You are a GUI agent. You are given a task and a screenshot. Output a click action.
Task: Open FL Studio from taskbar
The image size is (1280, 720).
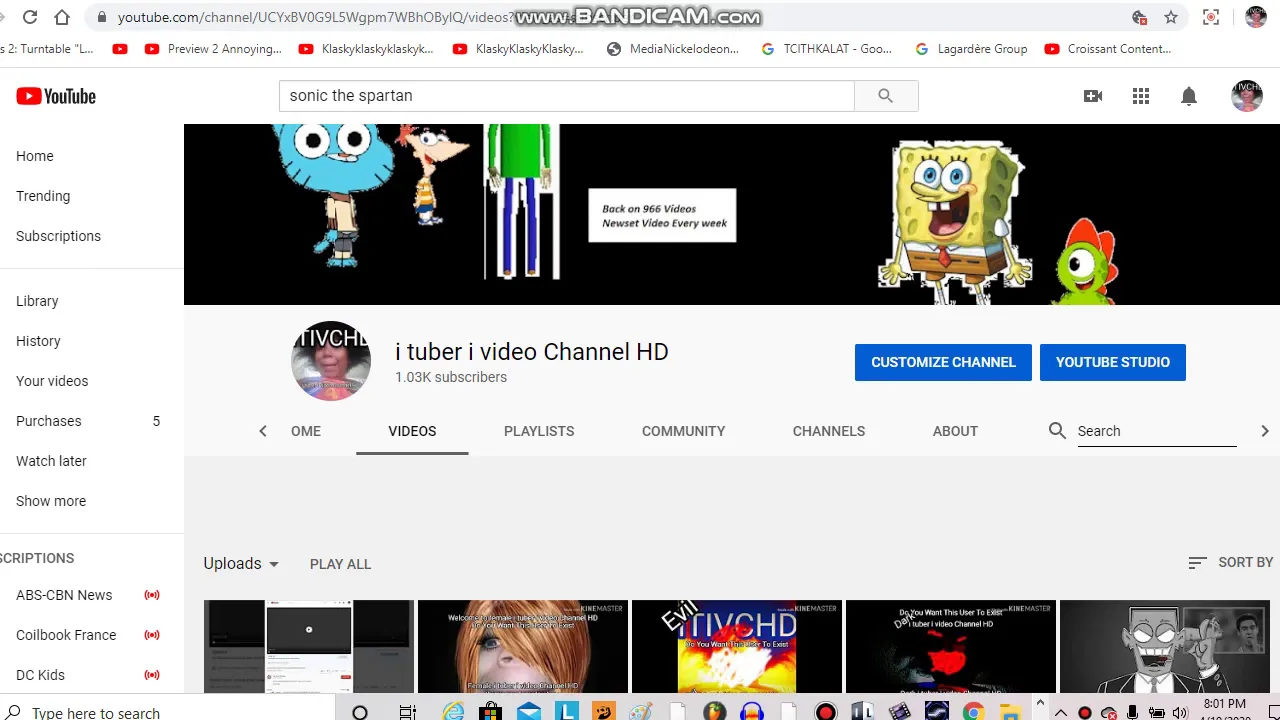[714, 712]
